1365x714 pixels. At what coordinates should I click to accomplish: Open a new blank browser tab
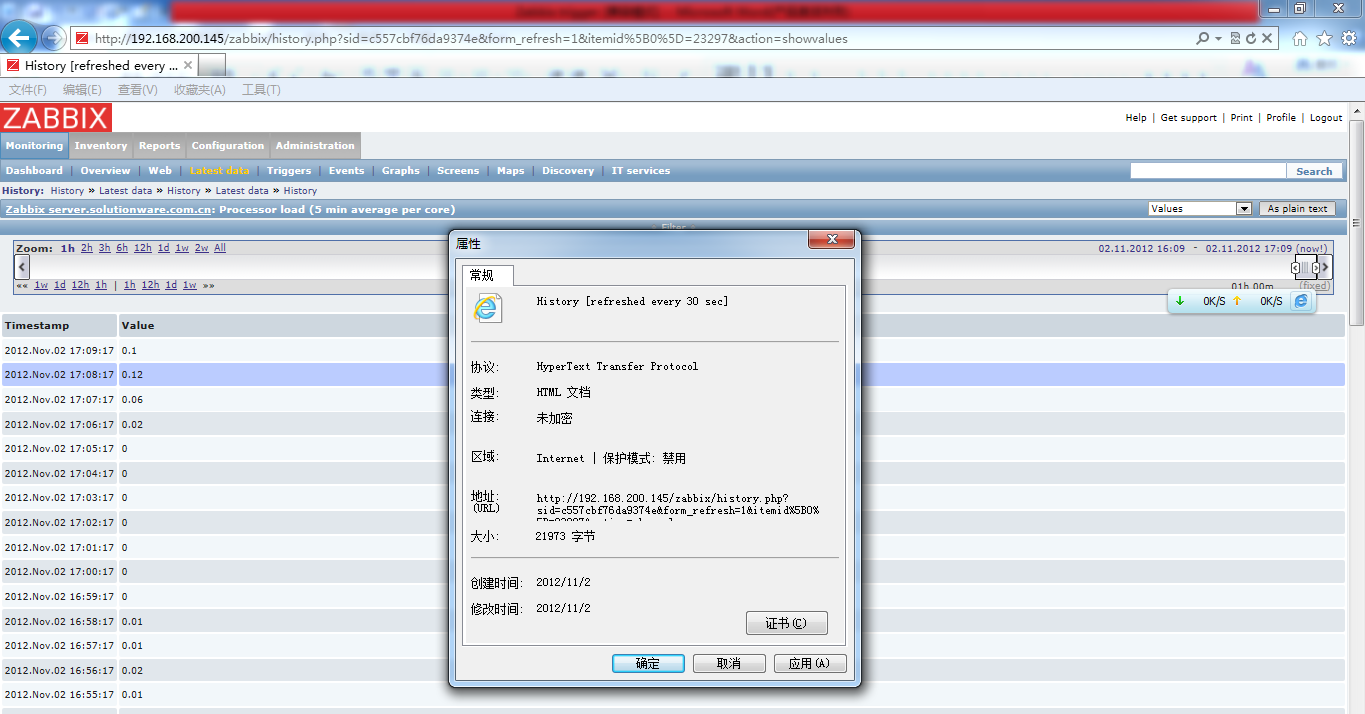[x=212, y=65]
